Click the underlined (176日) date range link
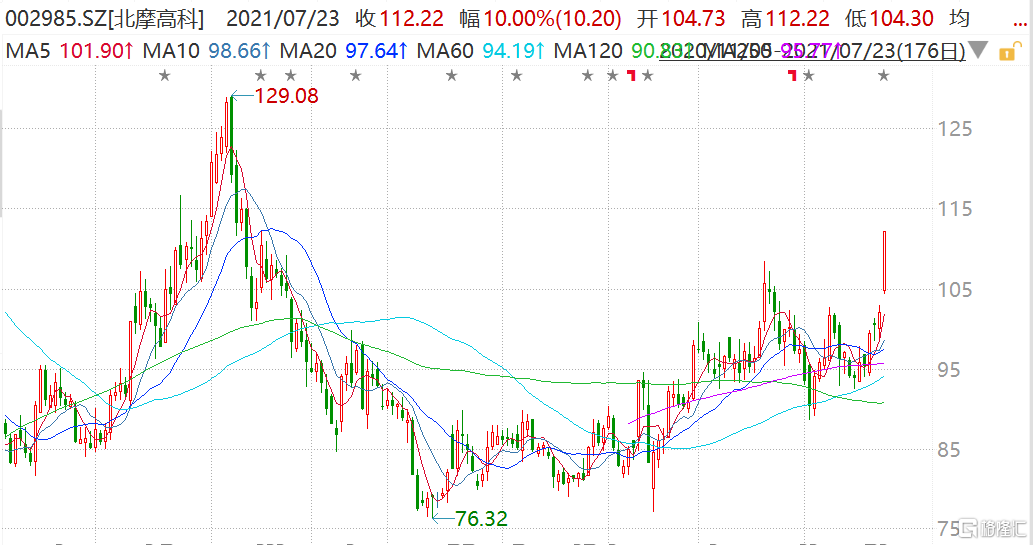 812,51
